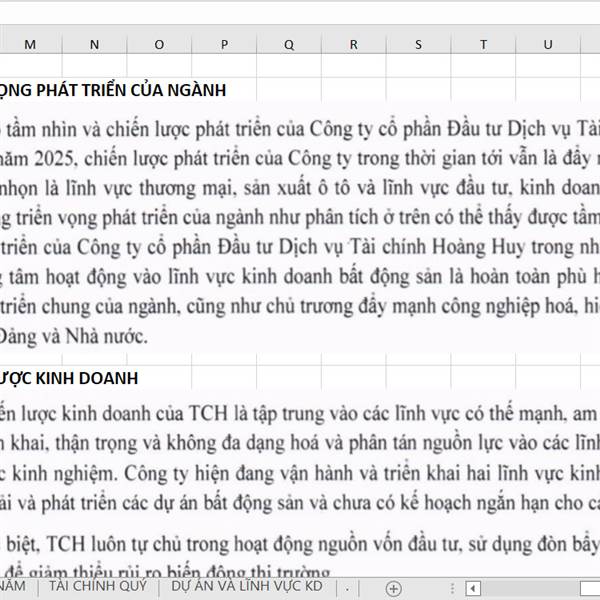The width and height of the screenshot is (600, 600).
Task: Select column N header
Action: [x=95, y=44]
